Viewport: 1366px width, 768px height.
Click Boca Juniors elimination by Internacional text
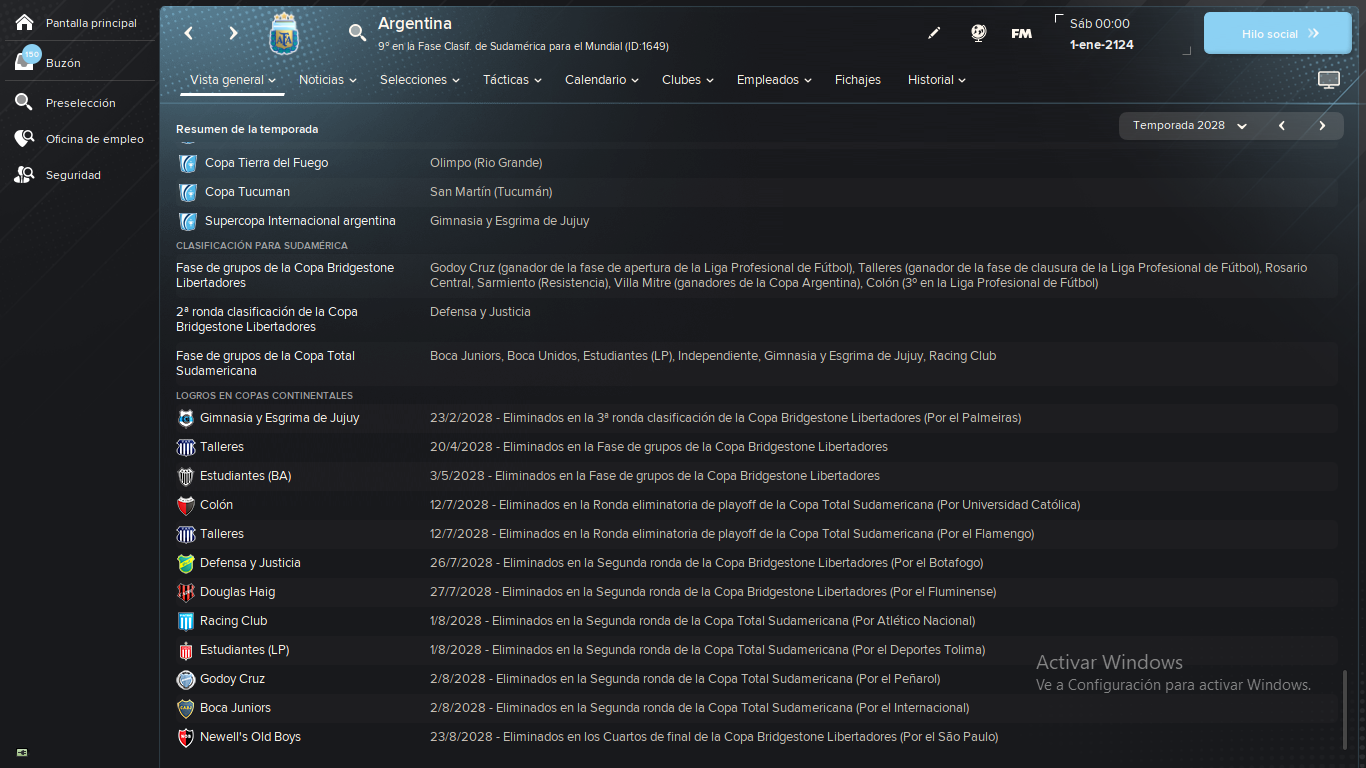700,708
